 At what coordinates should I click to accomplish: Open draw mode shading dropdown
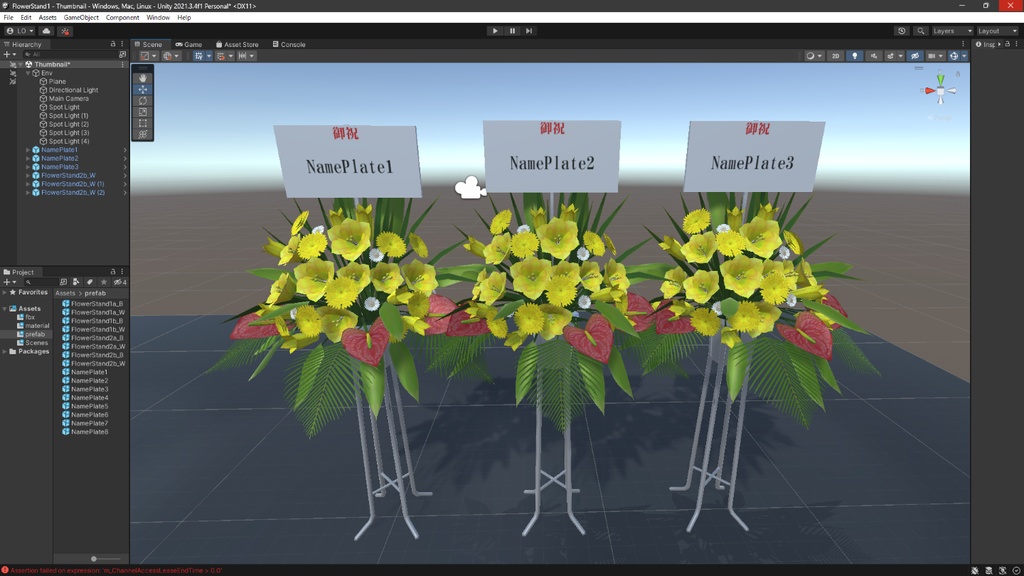click(813, 56)
